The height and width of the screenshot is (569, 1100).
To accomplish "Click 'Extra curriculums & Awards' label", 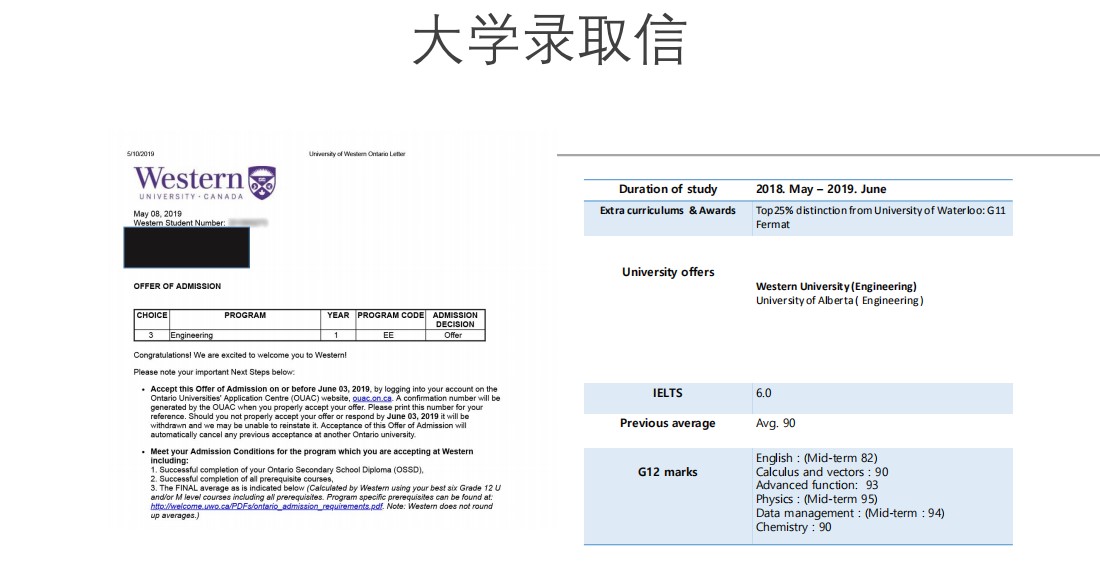I will coord(668,210).
